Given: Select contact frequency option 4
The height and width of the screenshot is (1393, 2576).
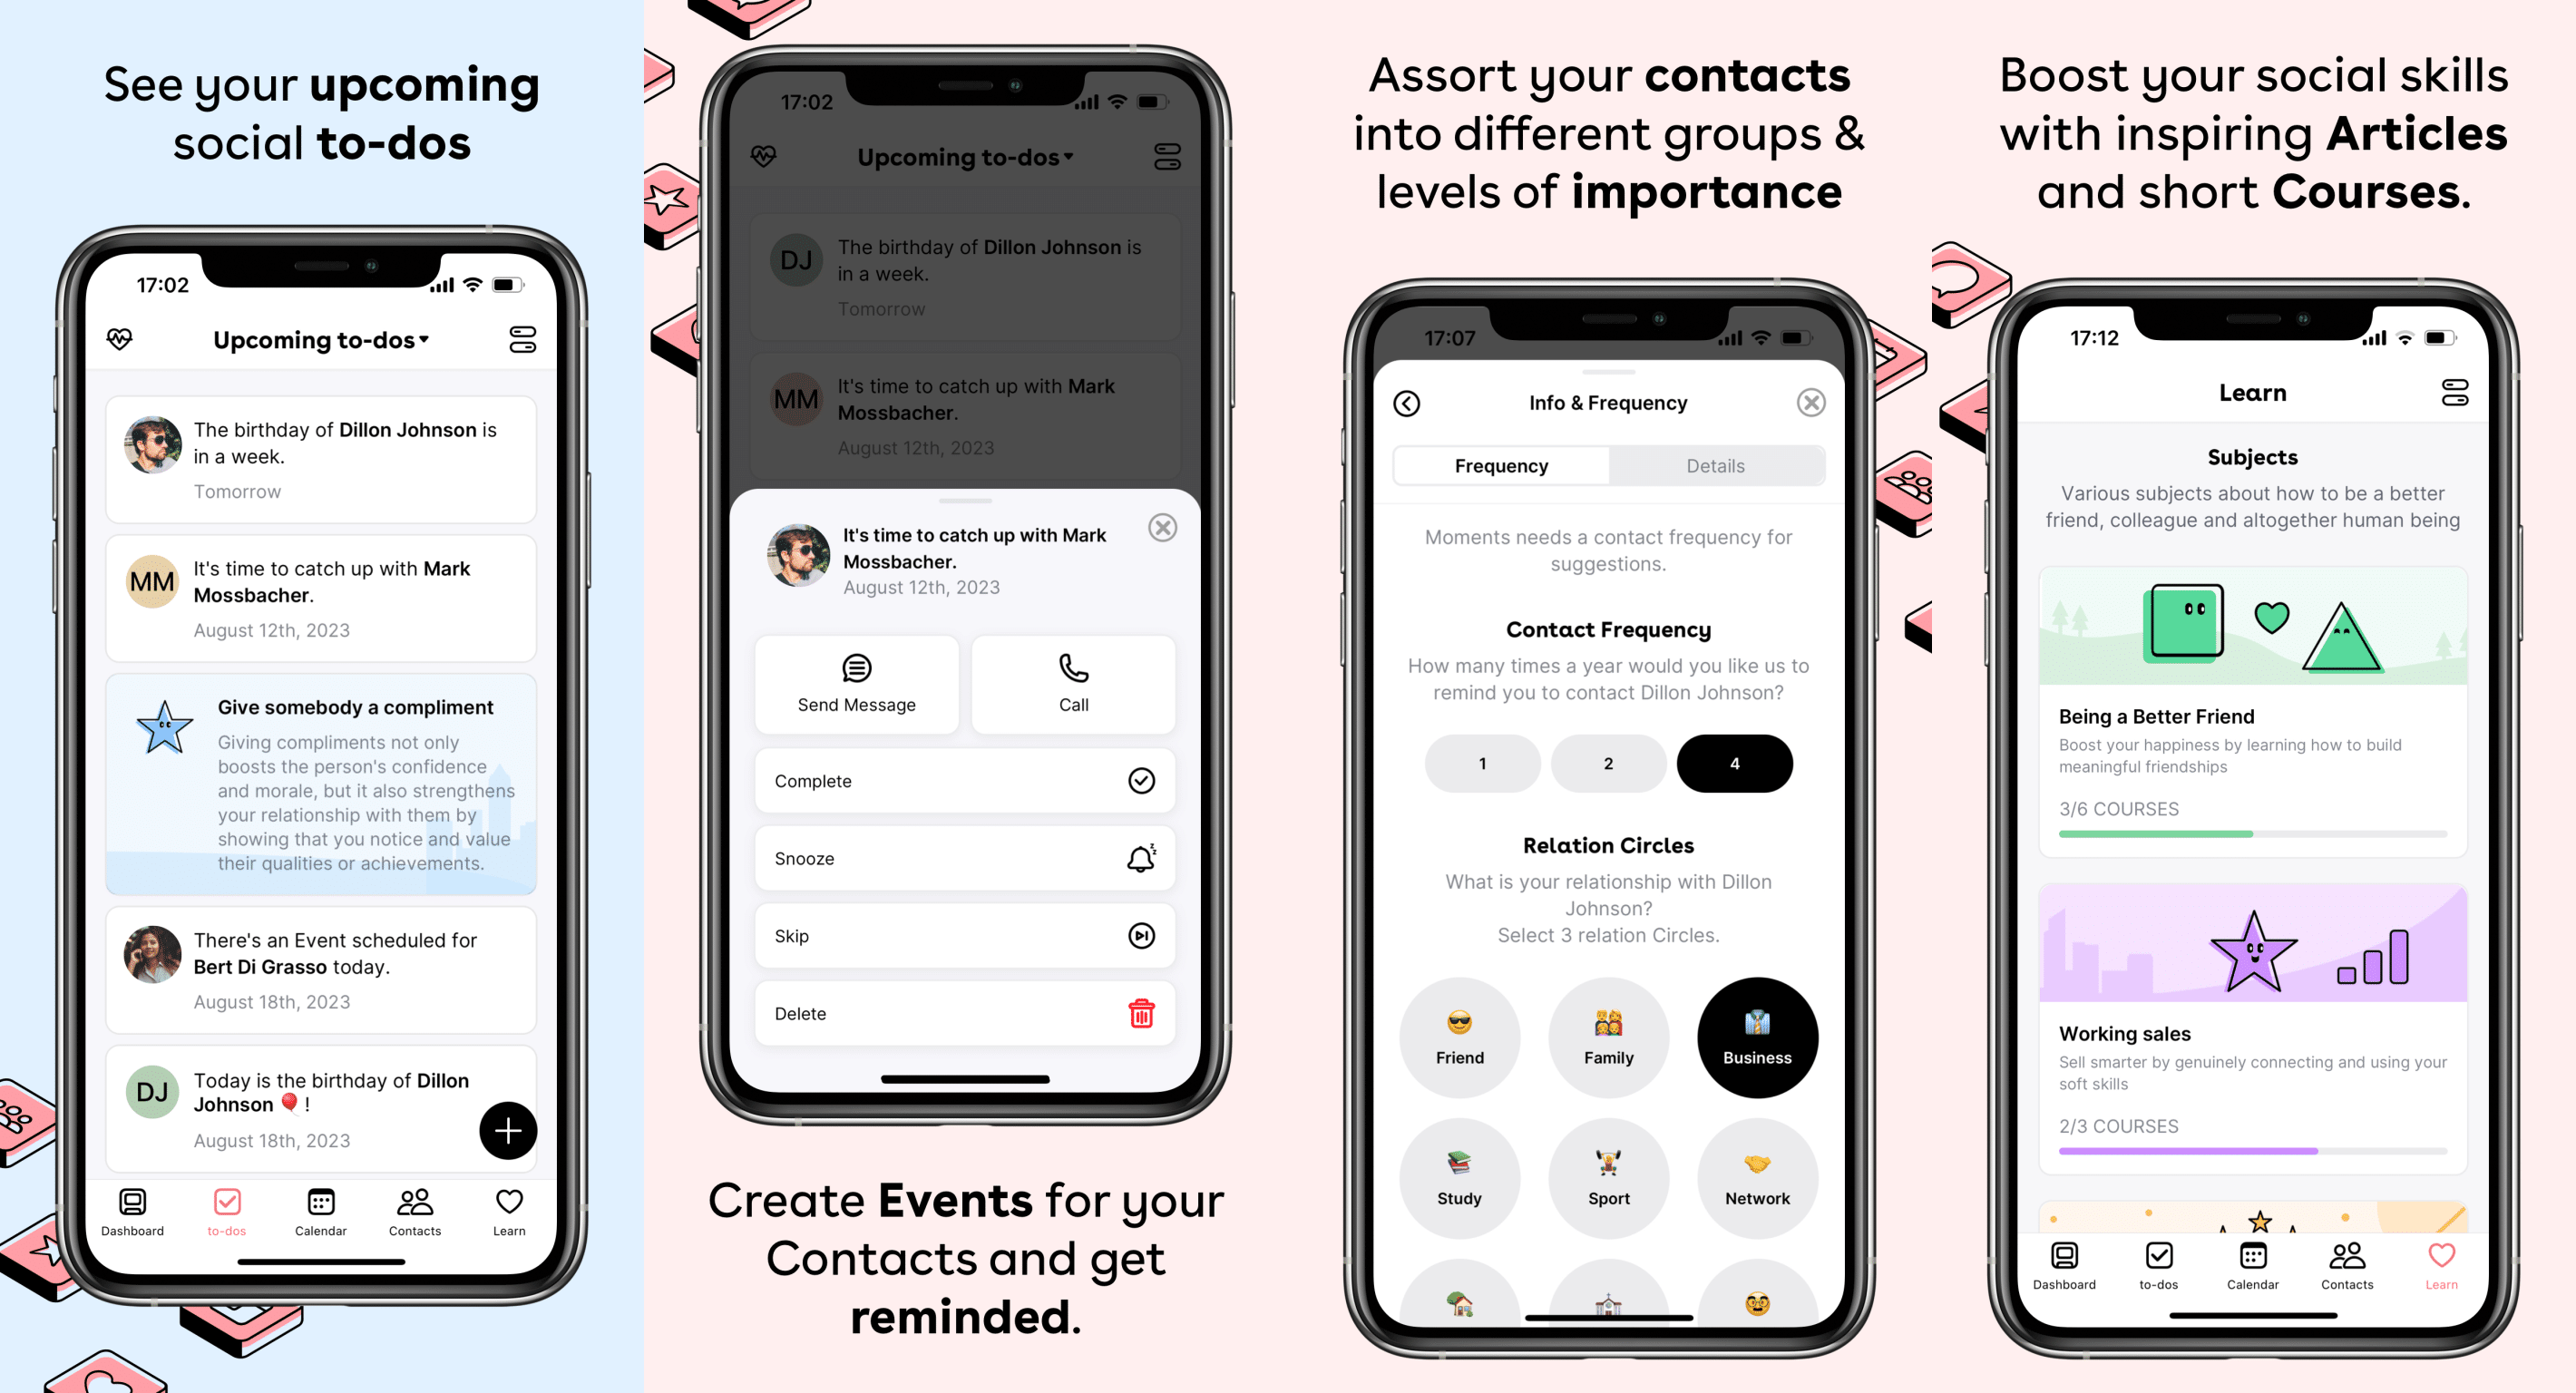Looking at the screenshot, I should 1737,762.
